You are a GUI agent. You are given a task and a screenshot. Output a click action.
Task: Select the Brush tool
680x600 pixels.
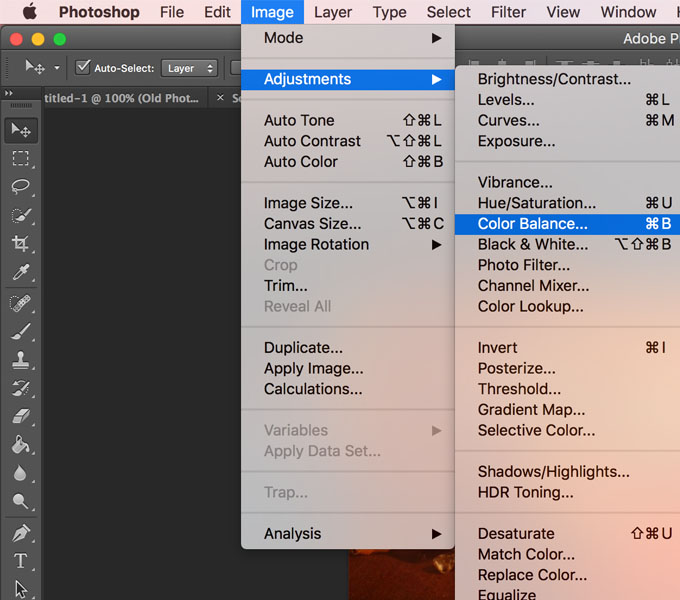click(20, 332)
